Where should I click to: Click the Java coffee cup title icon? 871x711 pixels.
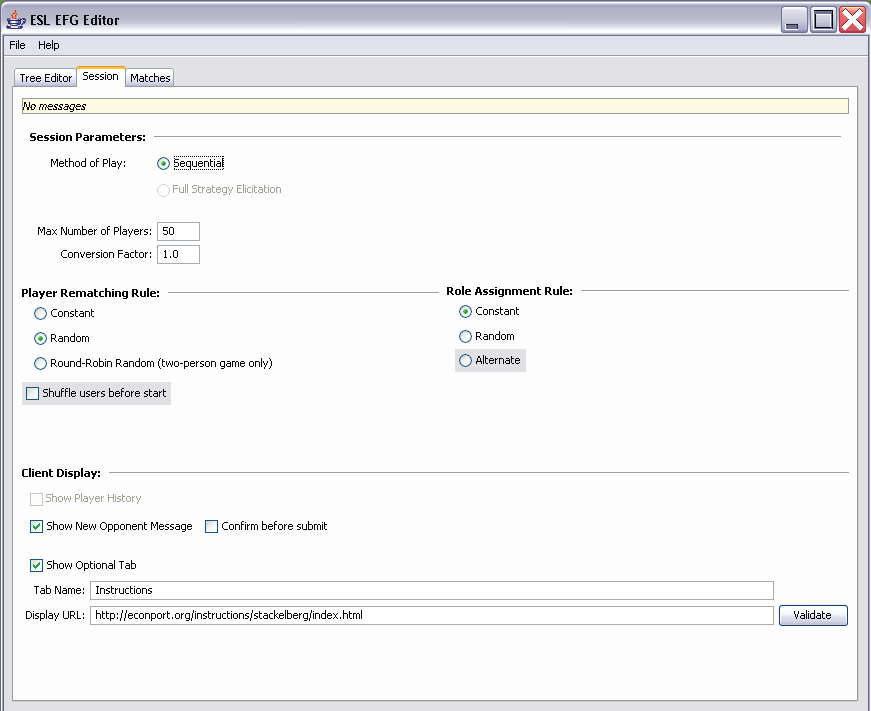[x=16, y=20]
